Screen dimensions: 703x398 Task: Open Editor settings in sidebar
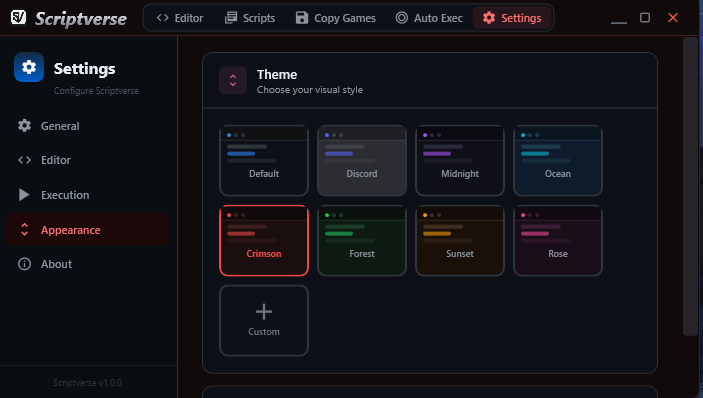pyautogui.click(x=87, y=160)
